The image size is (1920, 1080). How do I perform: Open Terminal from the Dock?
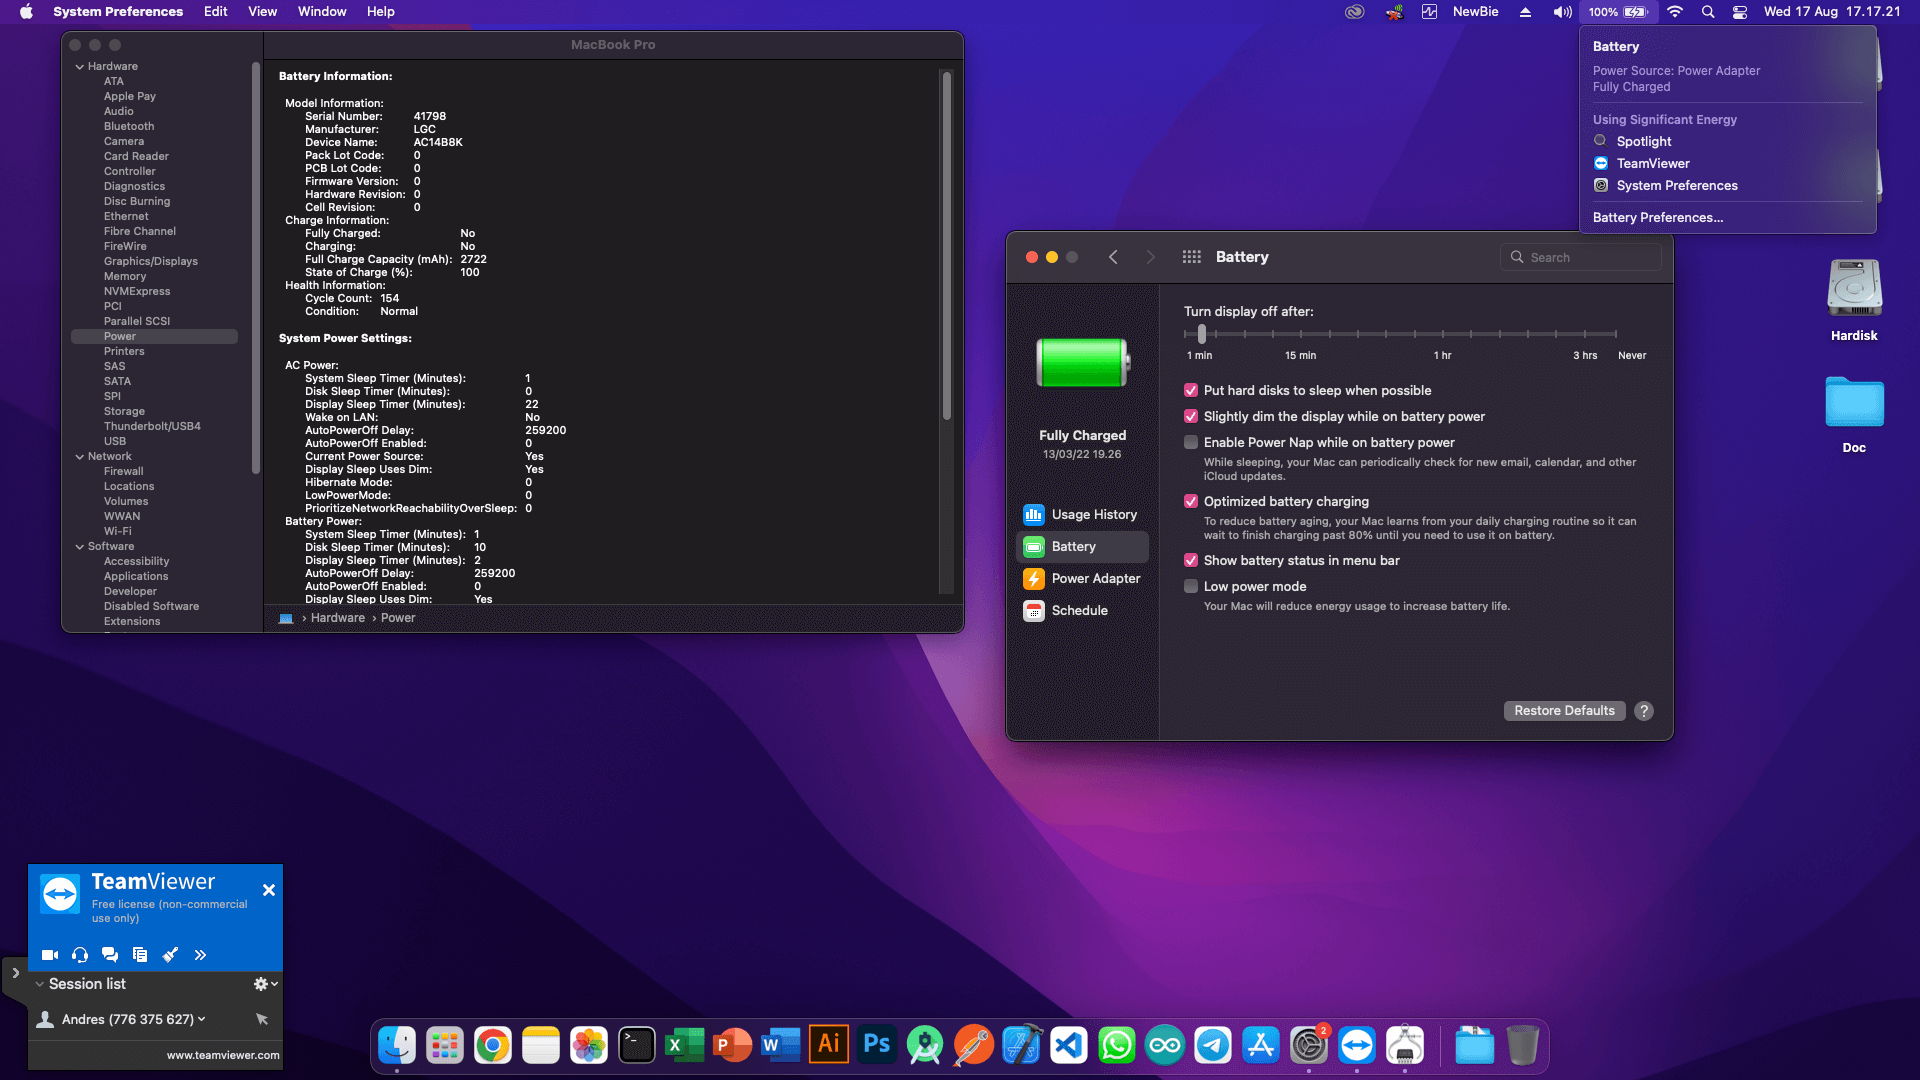(x=637, y=1046)
